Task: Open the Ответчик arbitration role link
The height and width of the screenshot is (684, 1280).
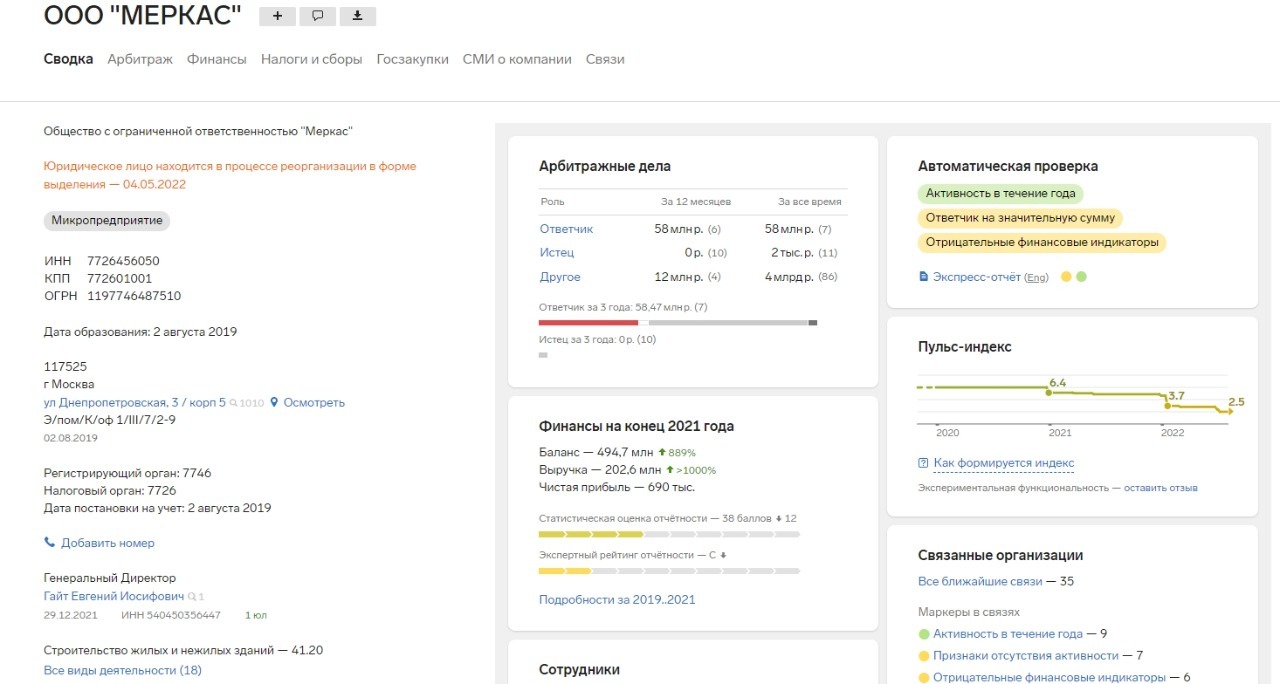Action: [567, 229]
